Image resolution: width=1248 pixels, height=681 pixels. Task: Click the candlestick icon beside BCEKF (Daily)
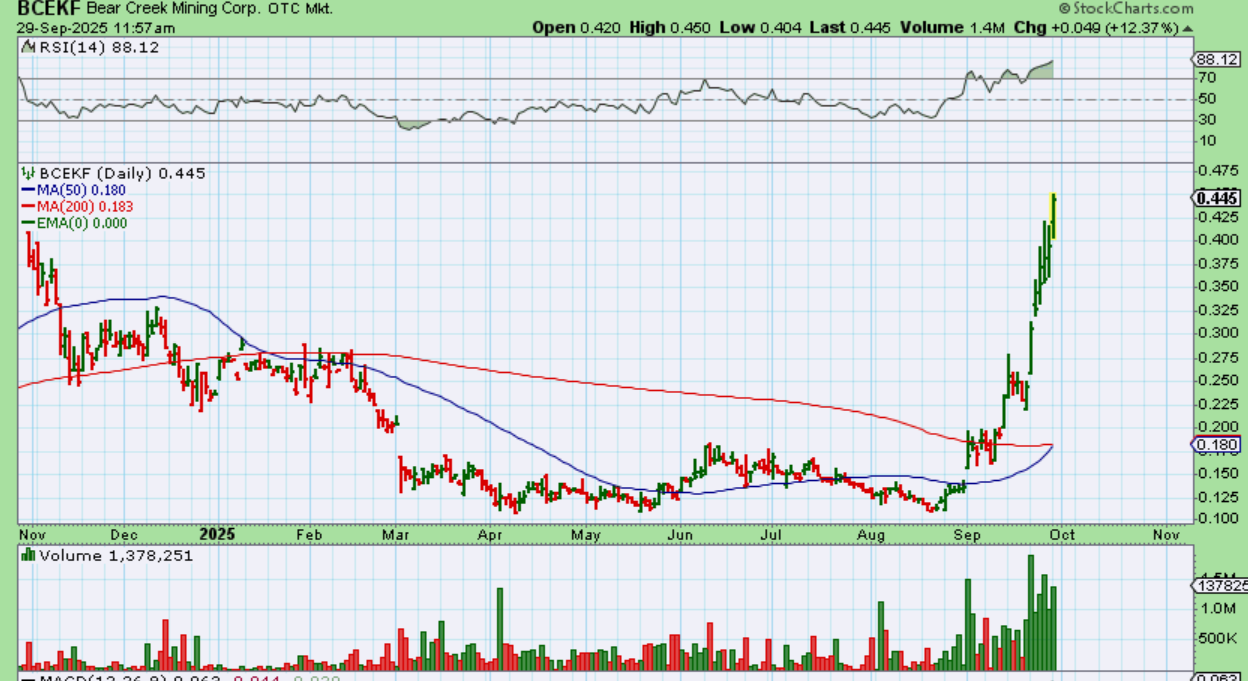(x=27, y=173)
